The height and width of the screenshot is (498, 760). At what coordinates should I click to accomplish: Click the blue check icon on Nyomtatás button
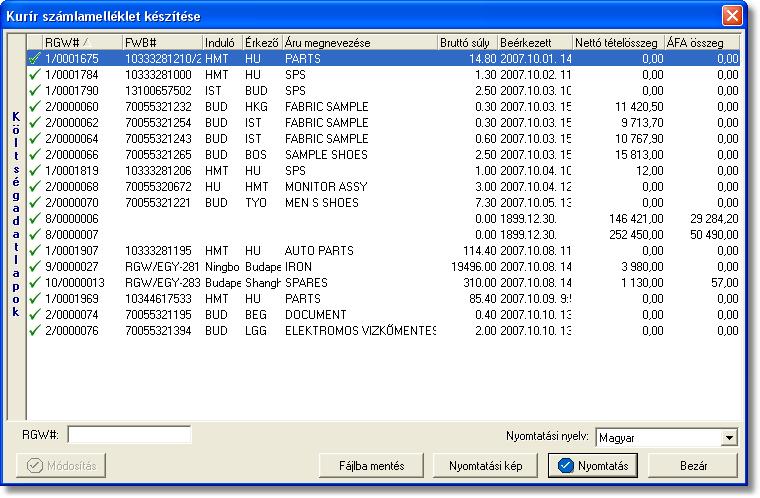(566, 466)
